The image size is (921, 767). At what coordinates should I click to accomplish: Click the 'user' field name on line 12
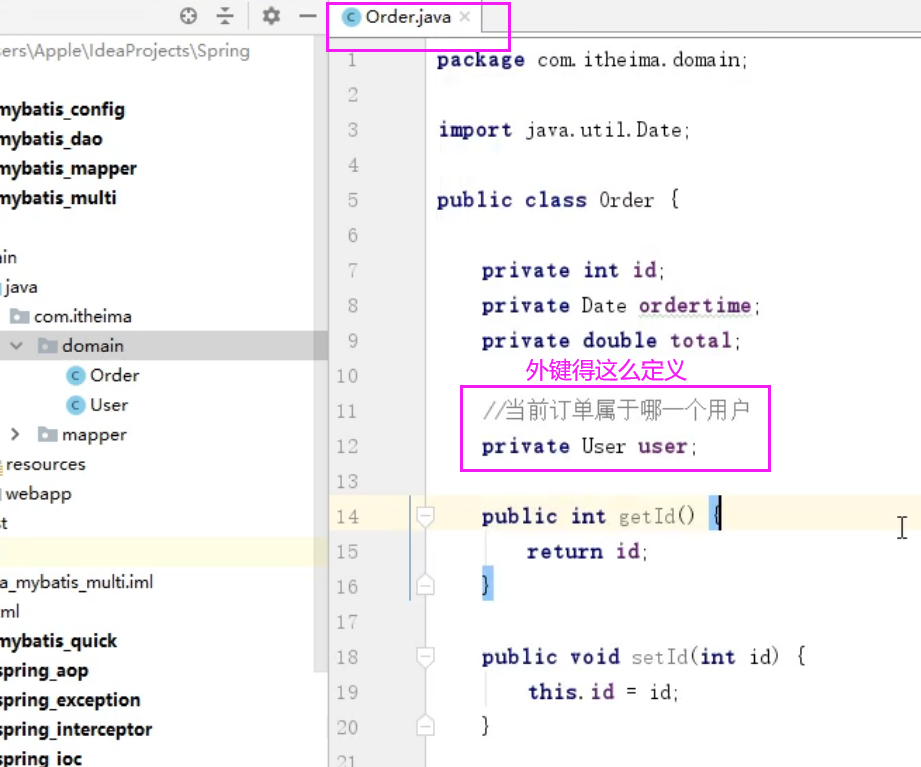(x=663, y=446)
